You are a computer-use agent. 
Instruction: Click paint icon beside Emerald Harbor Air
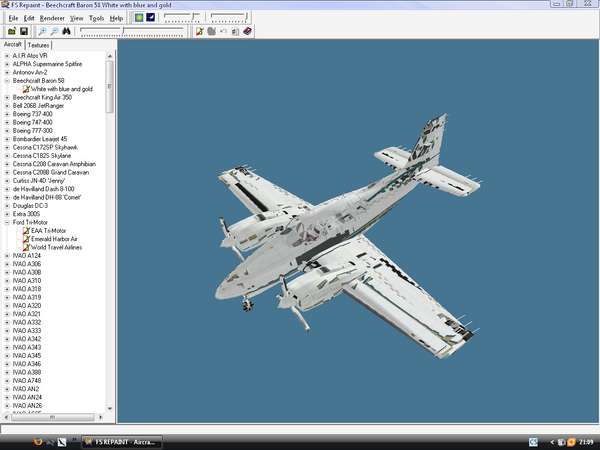coord(26,239)
